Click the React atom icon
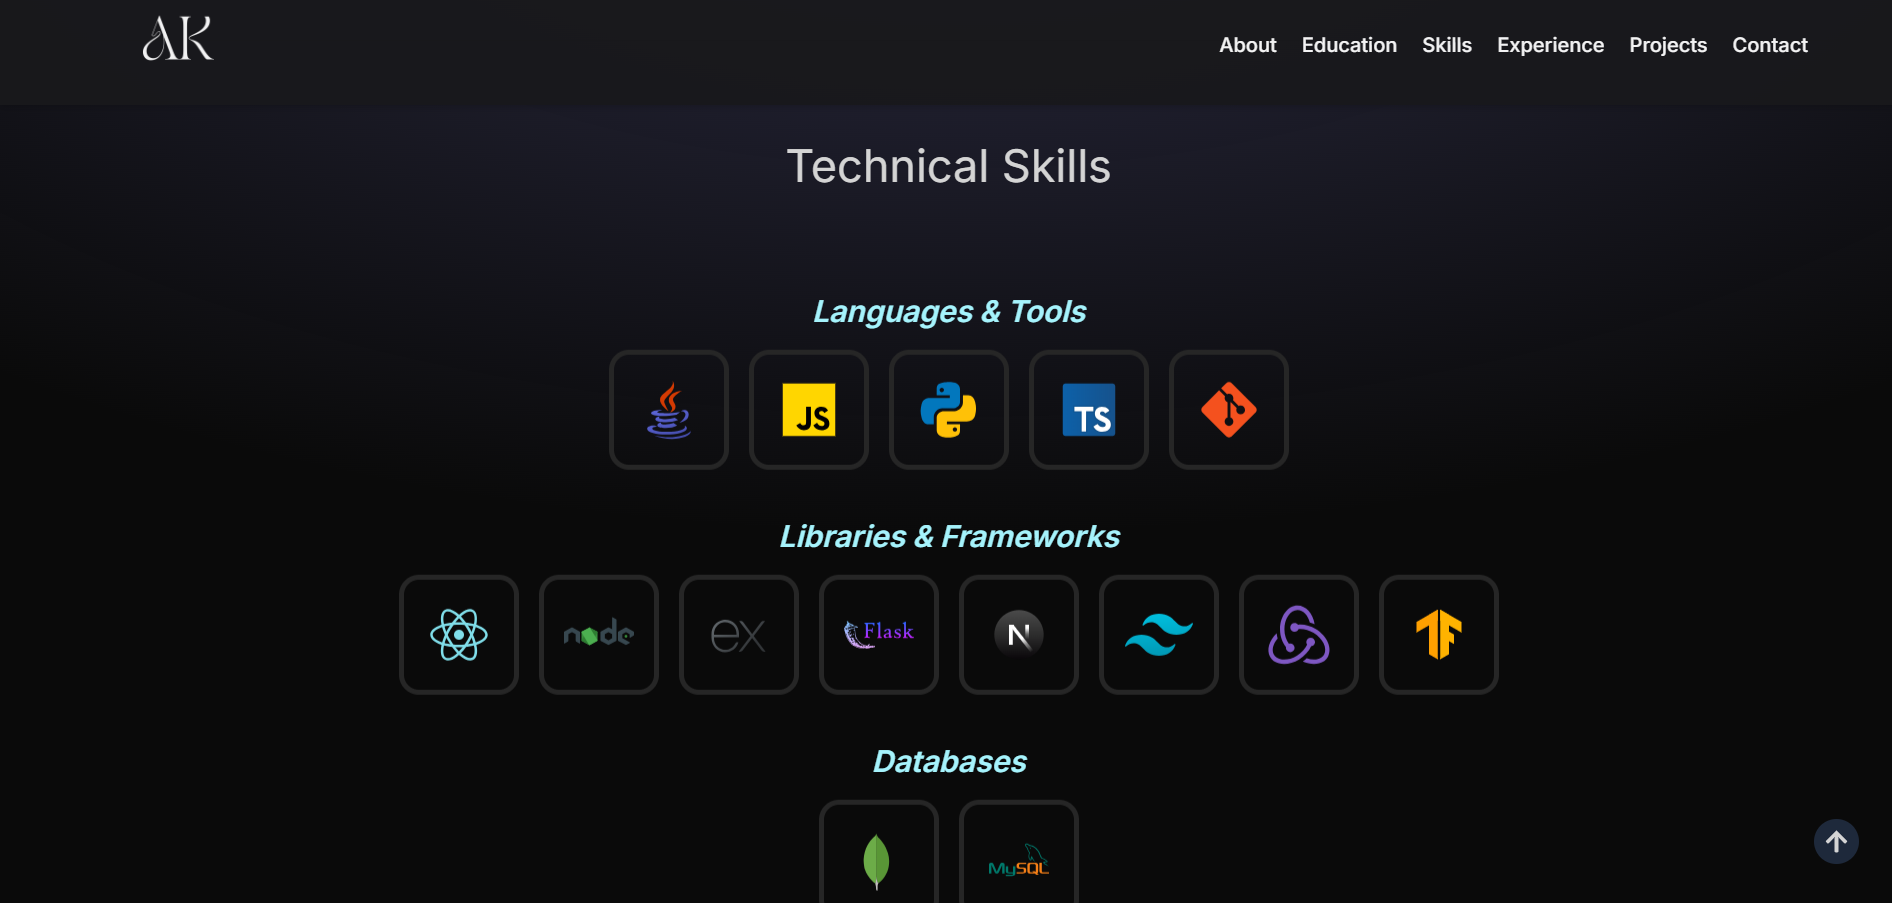 click(459, 635)
